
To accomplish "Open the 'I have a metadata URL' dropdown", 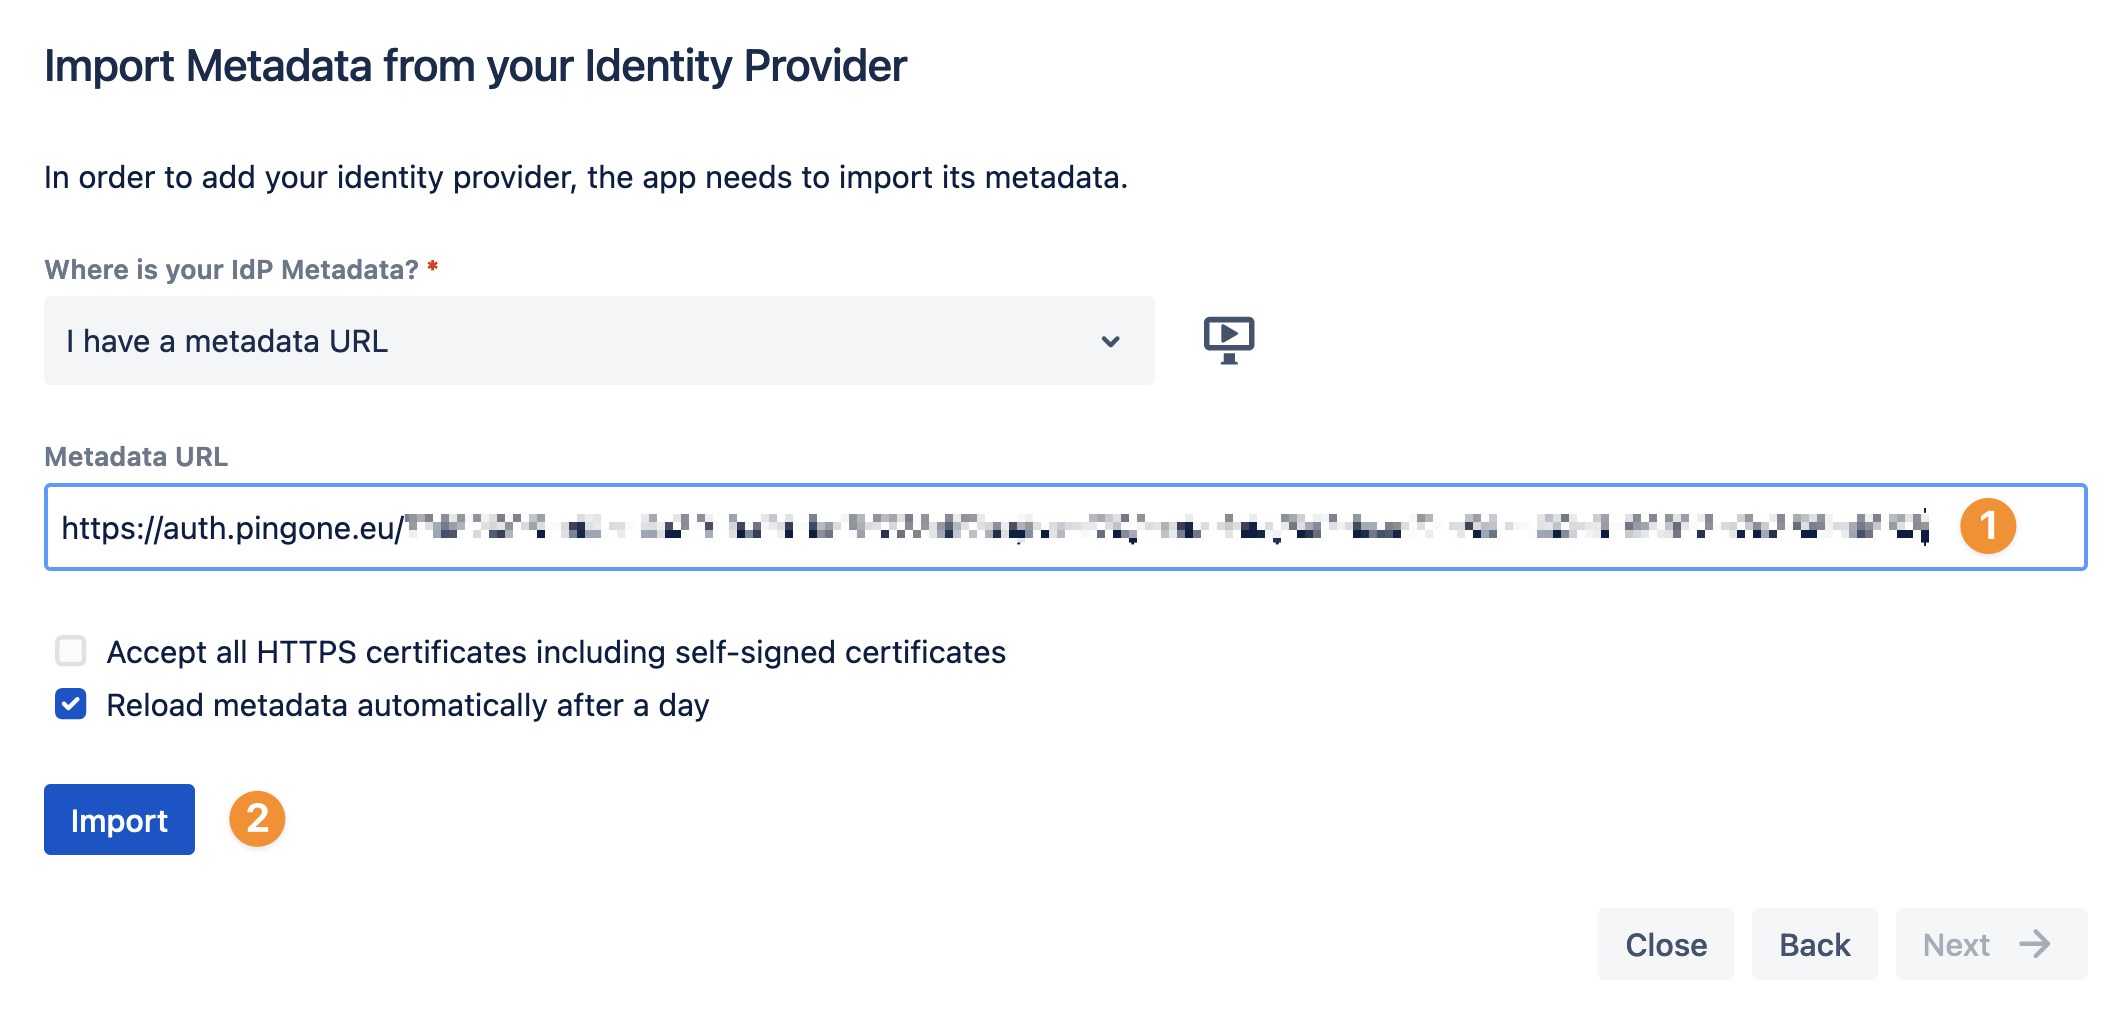I will click(599, 340).
